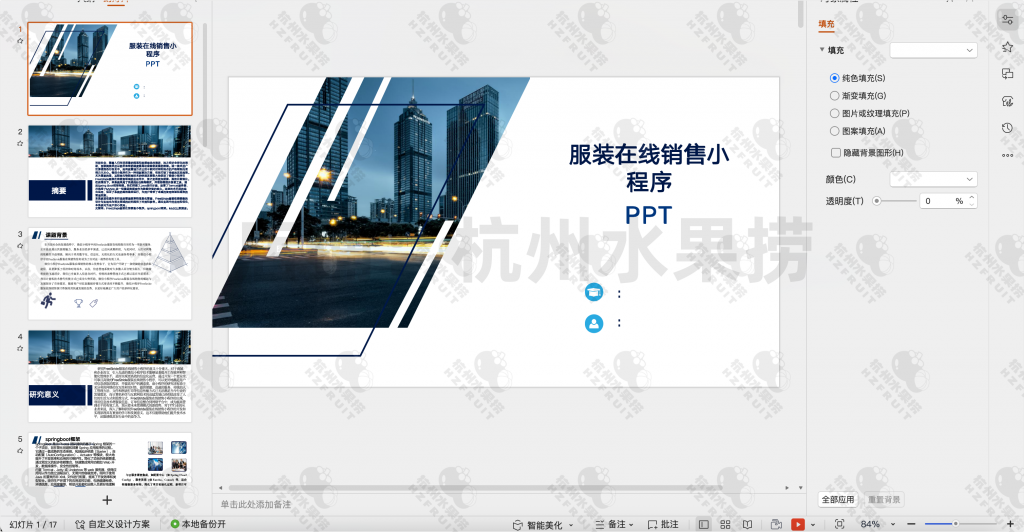The width and height of the screenshot is (1024, 532).
Task: Click the red slideshow play button
Action: tap(797, 524)
